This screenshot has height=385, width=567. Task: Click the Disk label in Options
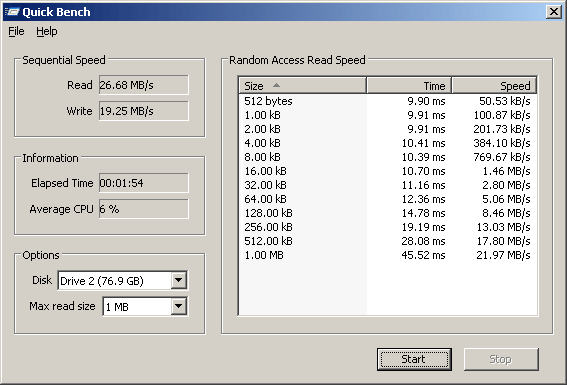click(42, 280)
